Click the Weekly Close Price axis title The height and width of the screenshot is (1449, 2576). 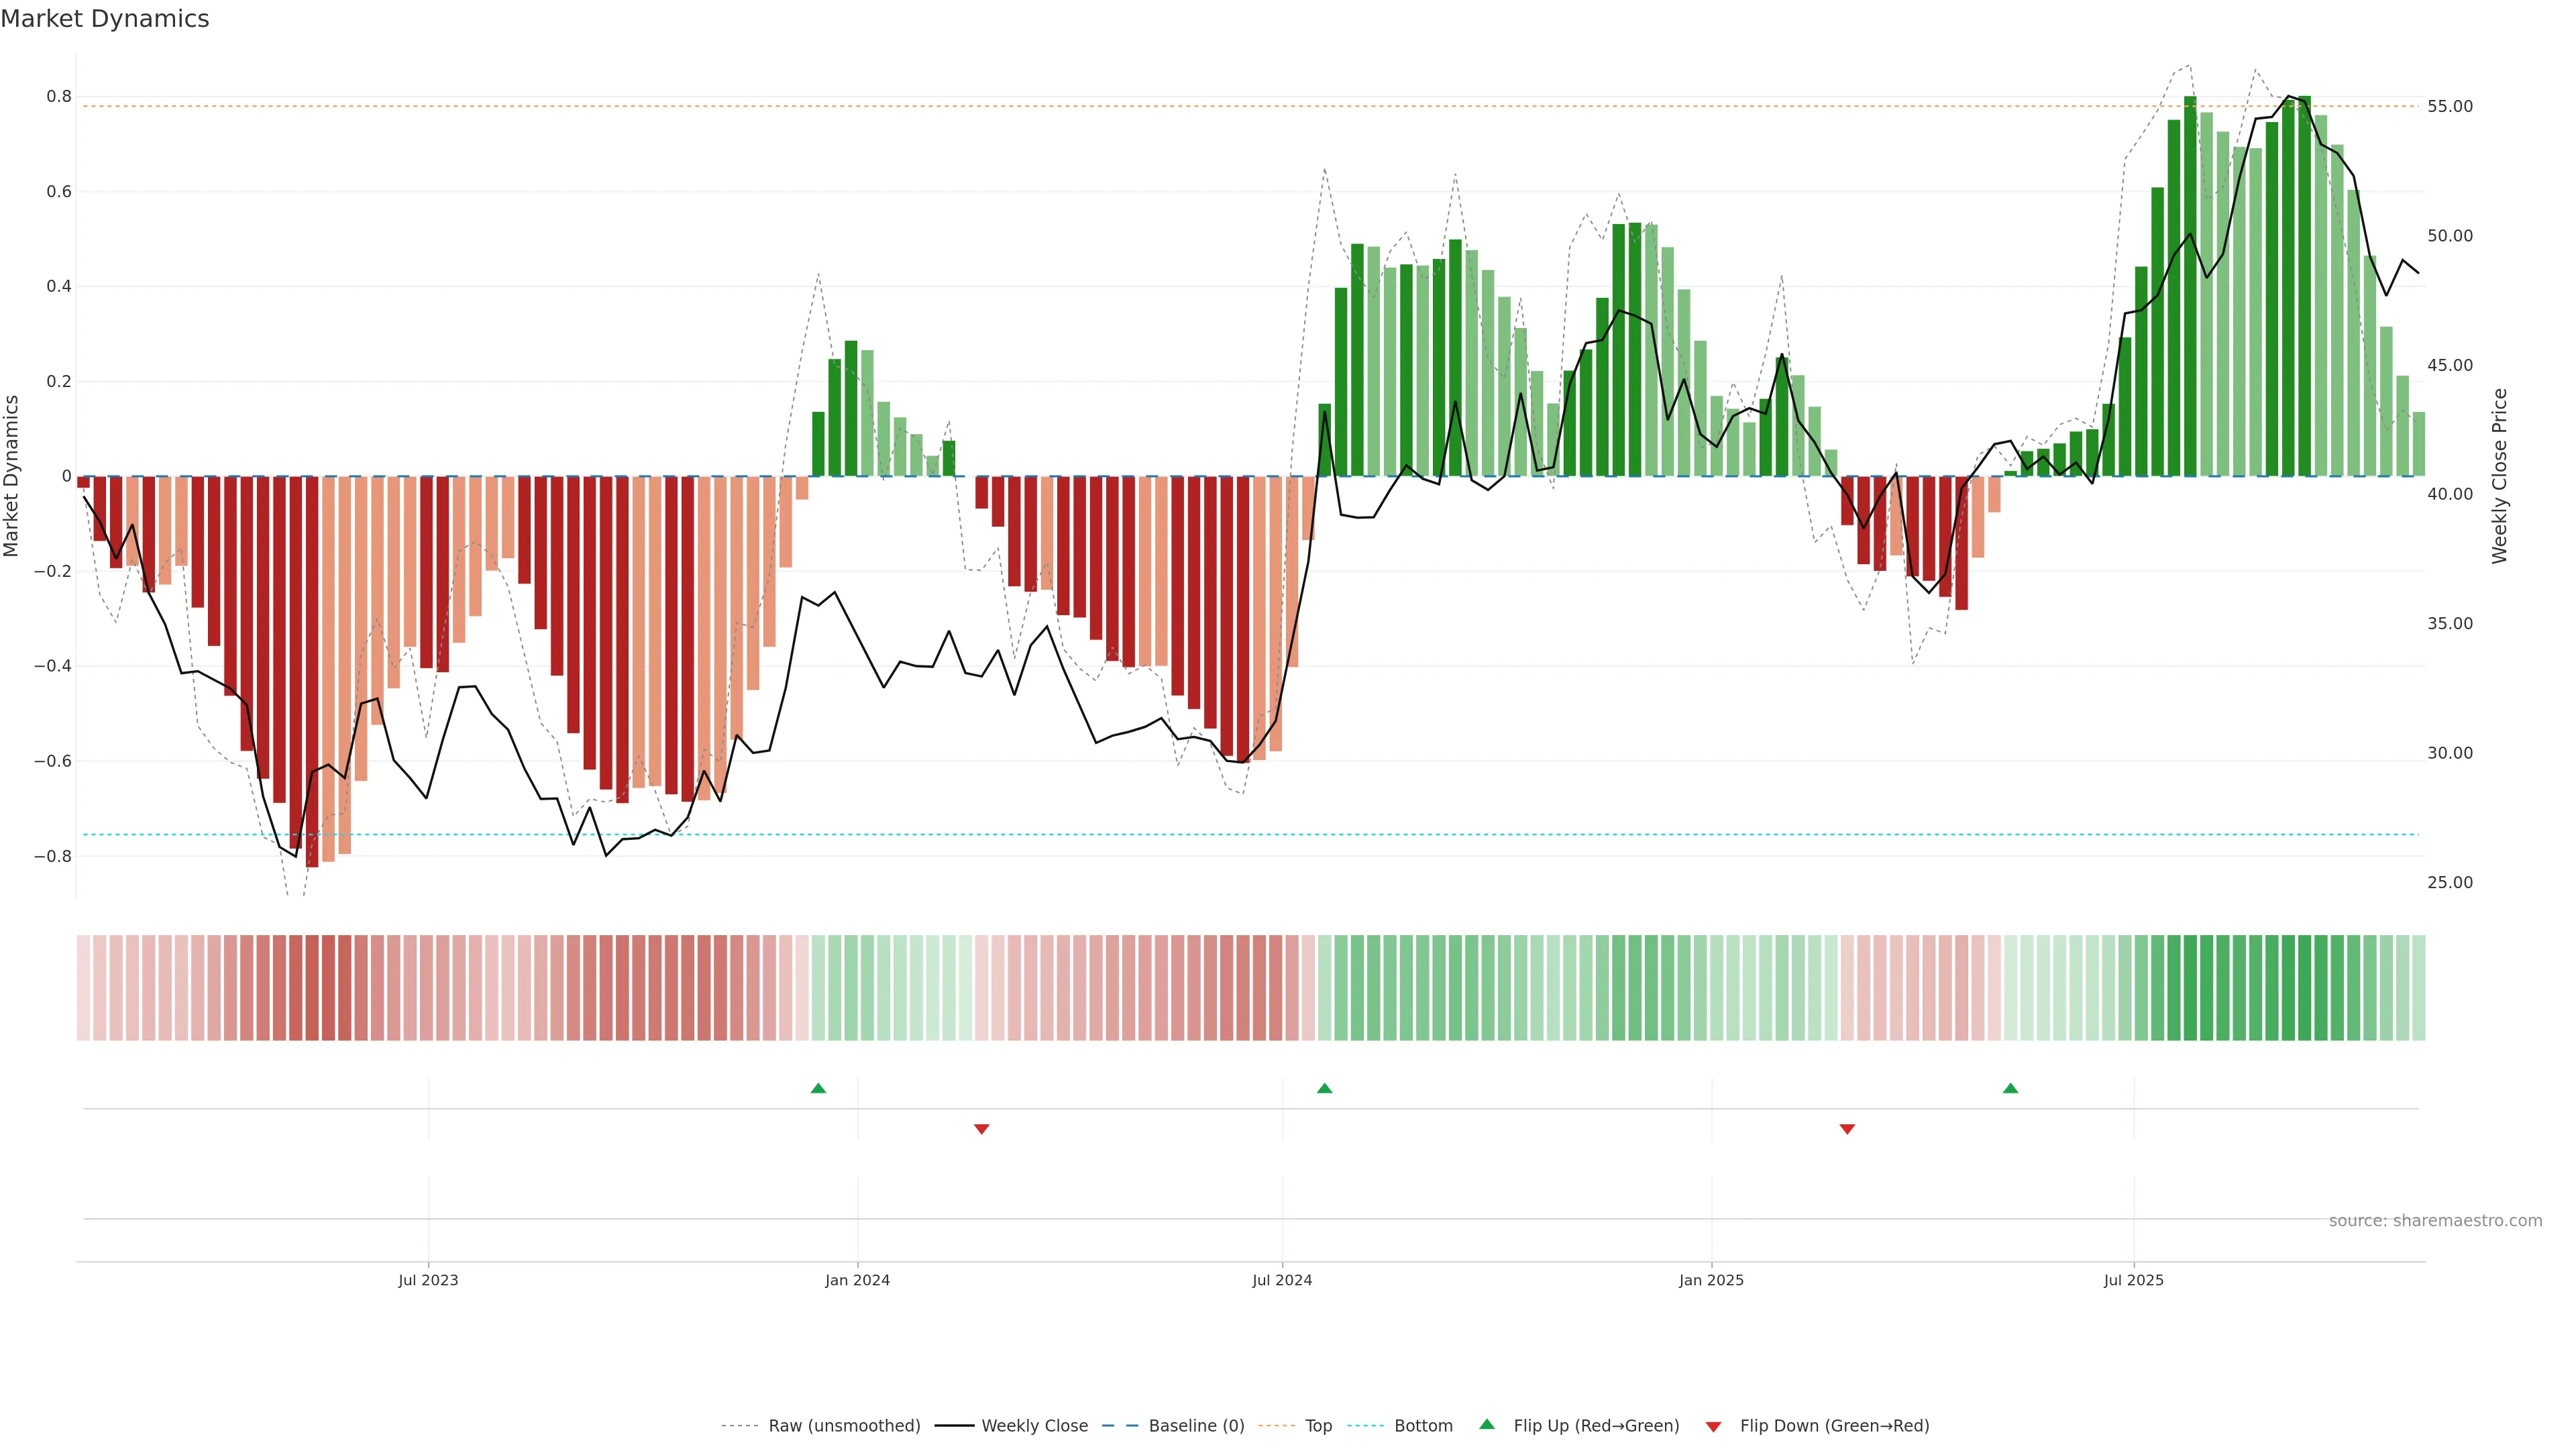pos(2500,476)
